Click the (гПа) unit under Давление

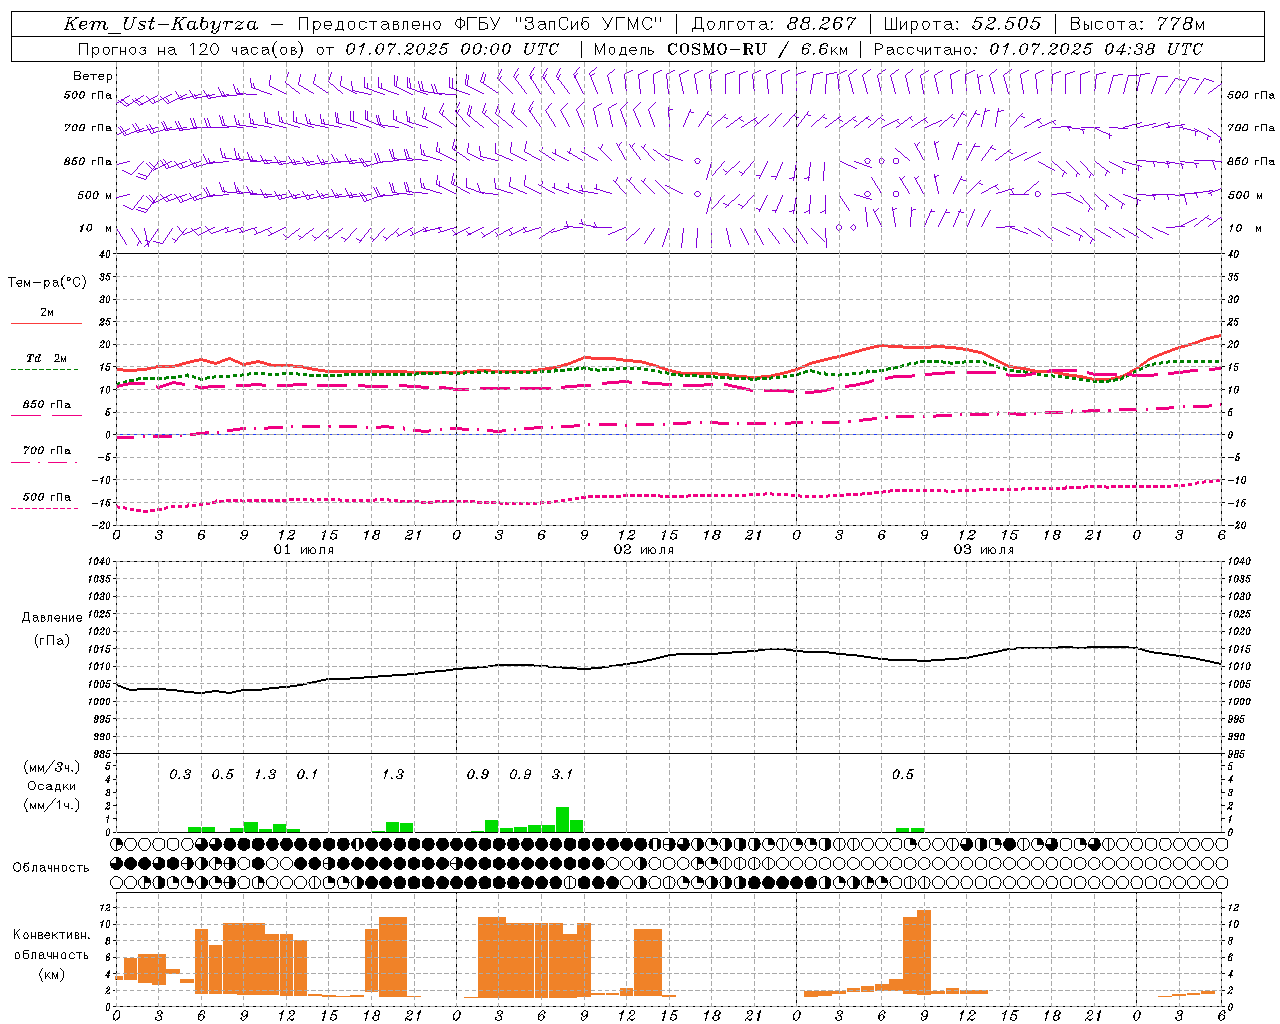pyautogui.click(x=52, y=641)
